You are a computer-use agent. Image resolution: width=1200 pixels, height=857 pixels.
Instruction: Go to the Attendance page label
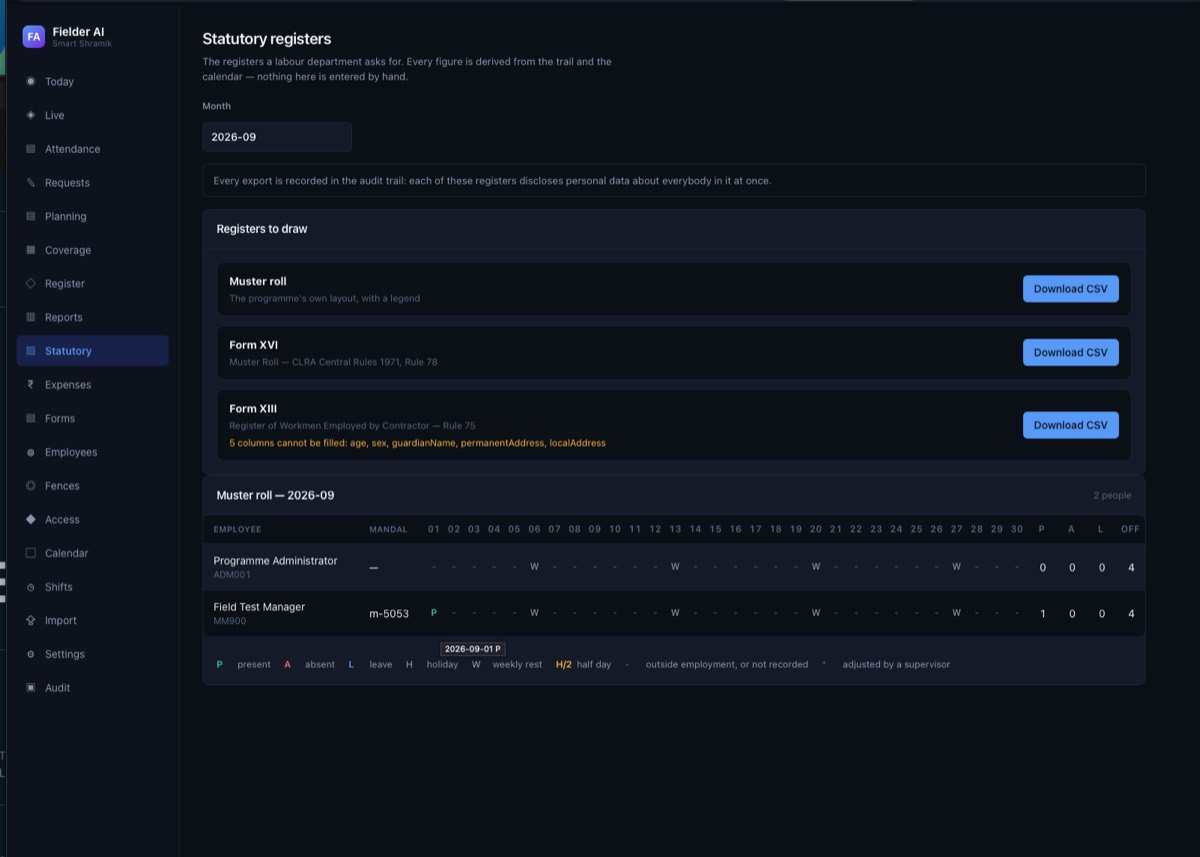point(72,149)
